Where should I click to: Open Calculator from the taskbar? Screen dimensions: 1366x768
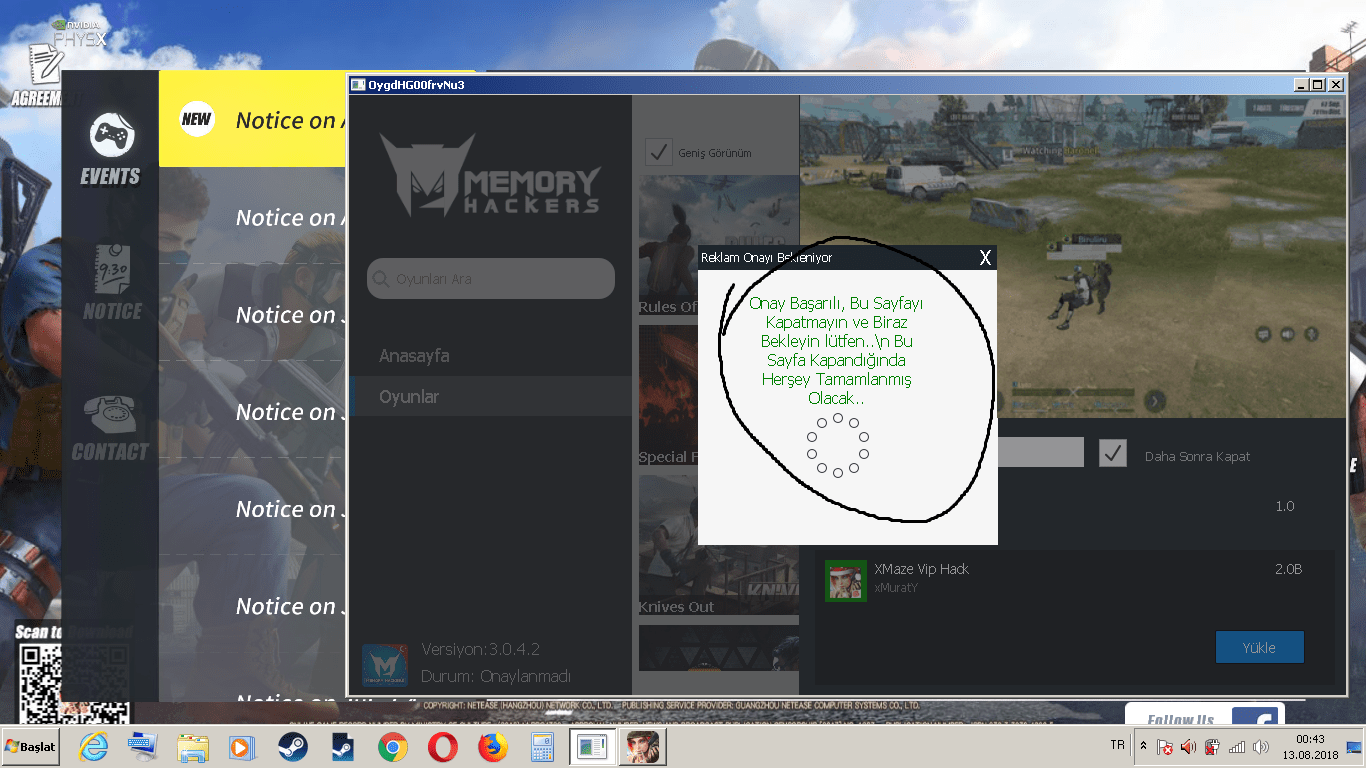click(x=542, y=747)
